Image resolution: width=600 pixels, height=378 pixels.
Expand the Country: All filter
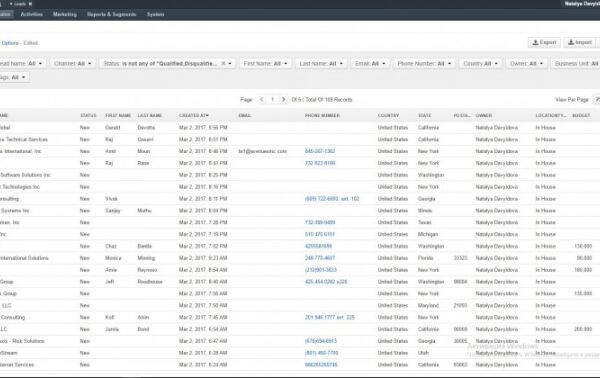pyautogui.click(x=480, y=64)
